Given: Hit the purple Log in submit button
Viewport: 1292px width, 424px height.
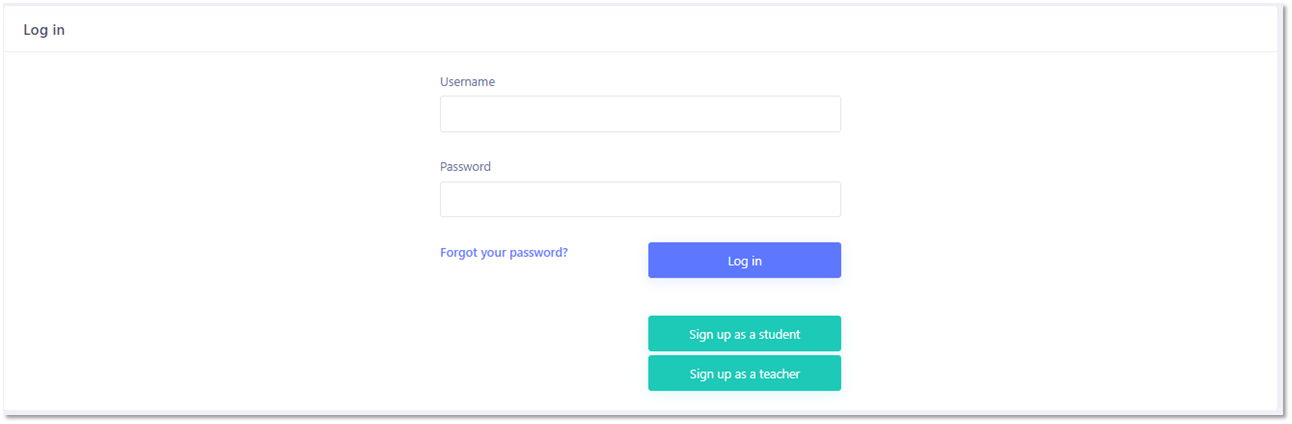Looking at the screenshot, I should (x=744, y=260).
